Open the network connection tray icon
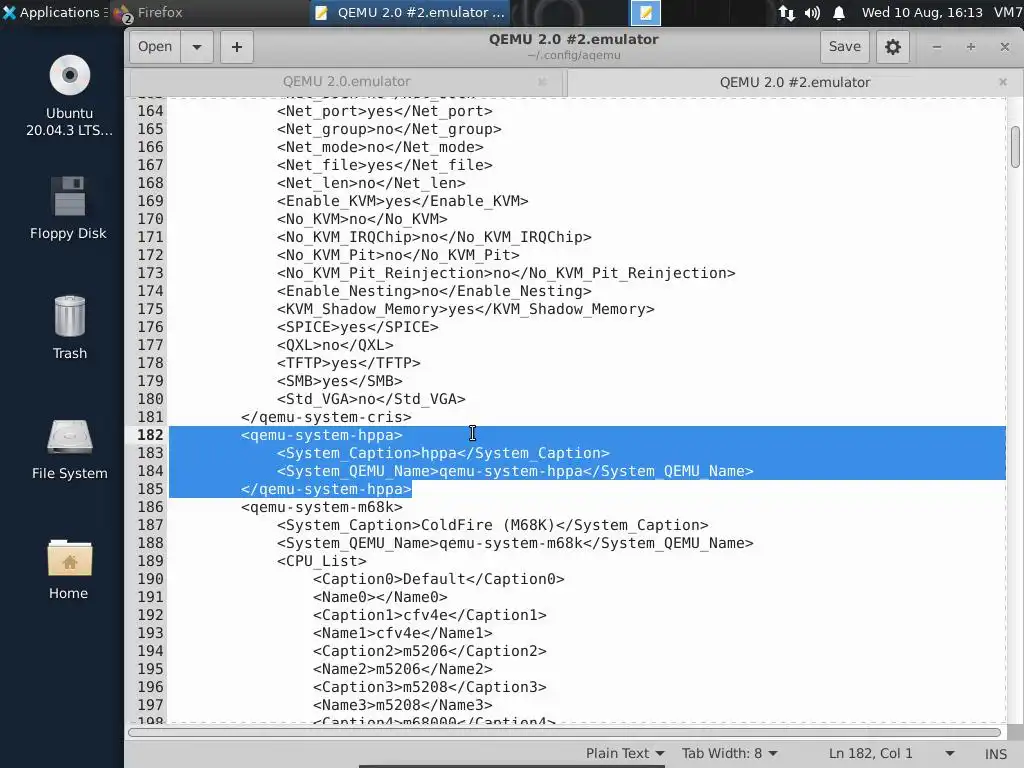The width and height of the screenshot is (1024, 768). pos(786,12)
